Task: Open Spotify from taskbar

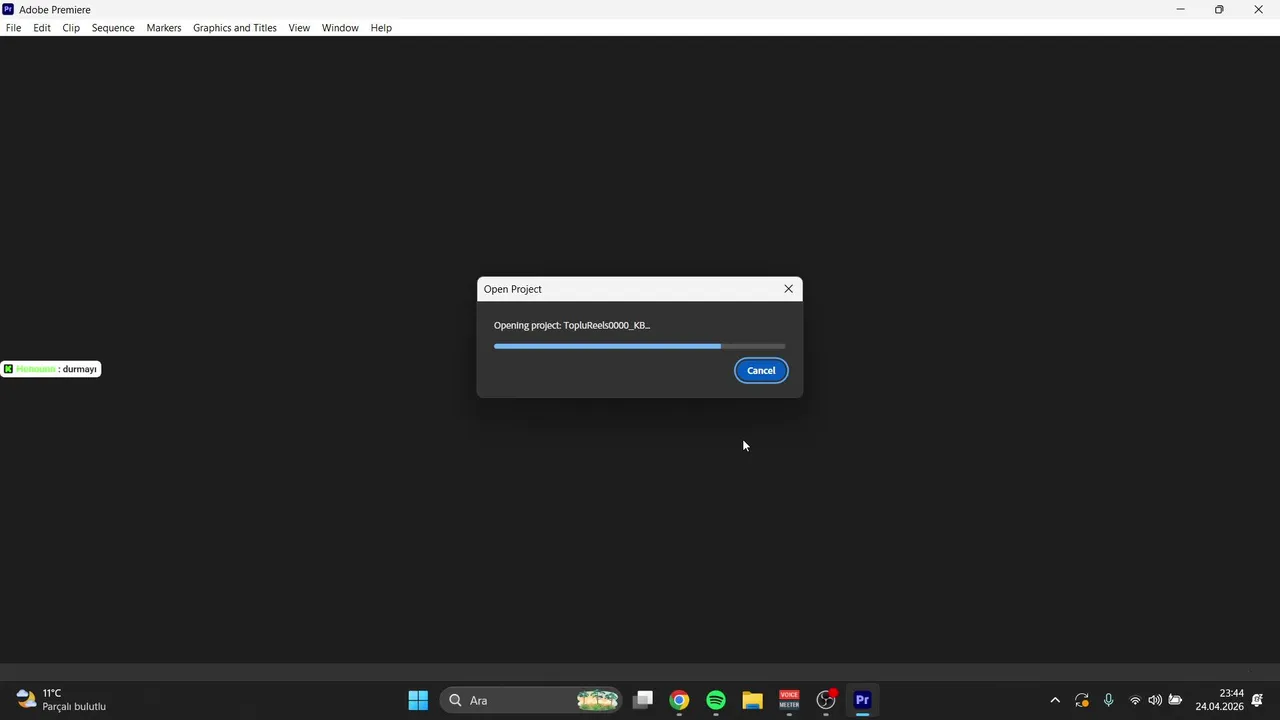Action: tap(716, 700)
